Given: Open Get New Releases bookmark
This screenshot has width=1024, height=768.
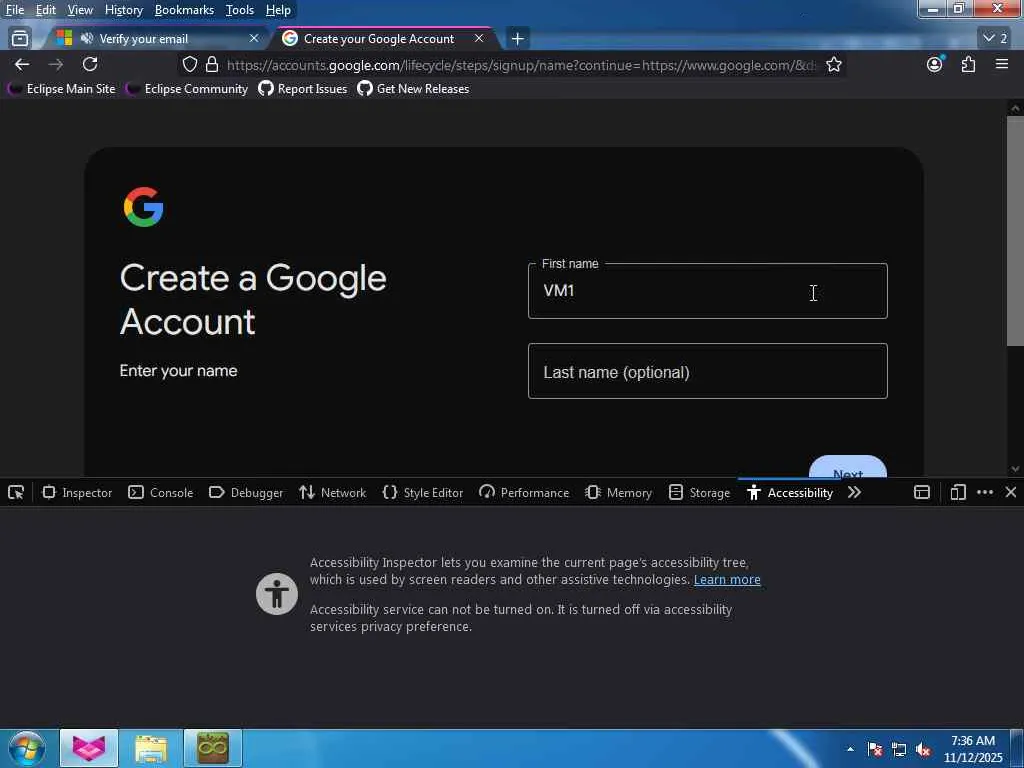Looking at the screenshot, I should click(413, 89).
